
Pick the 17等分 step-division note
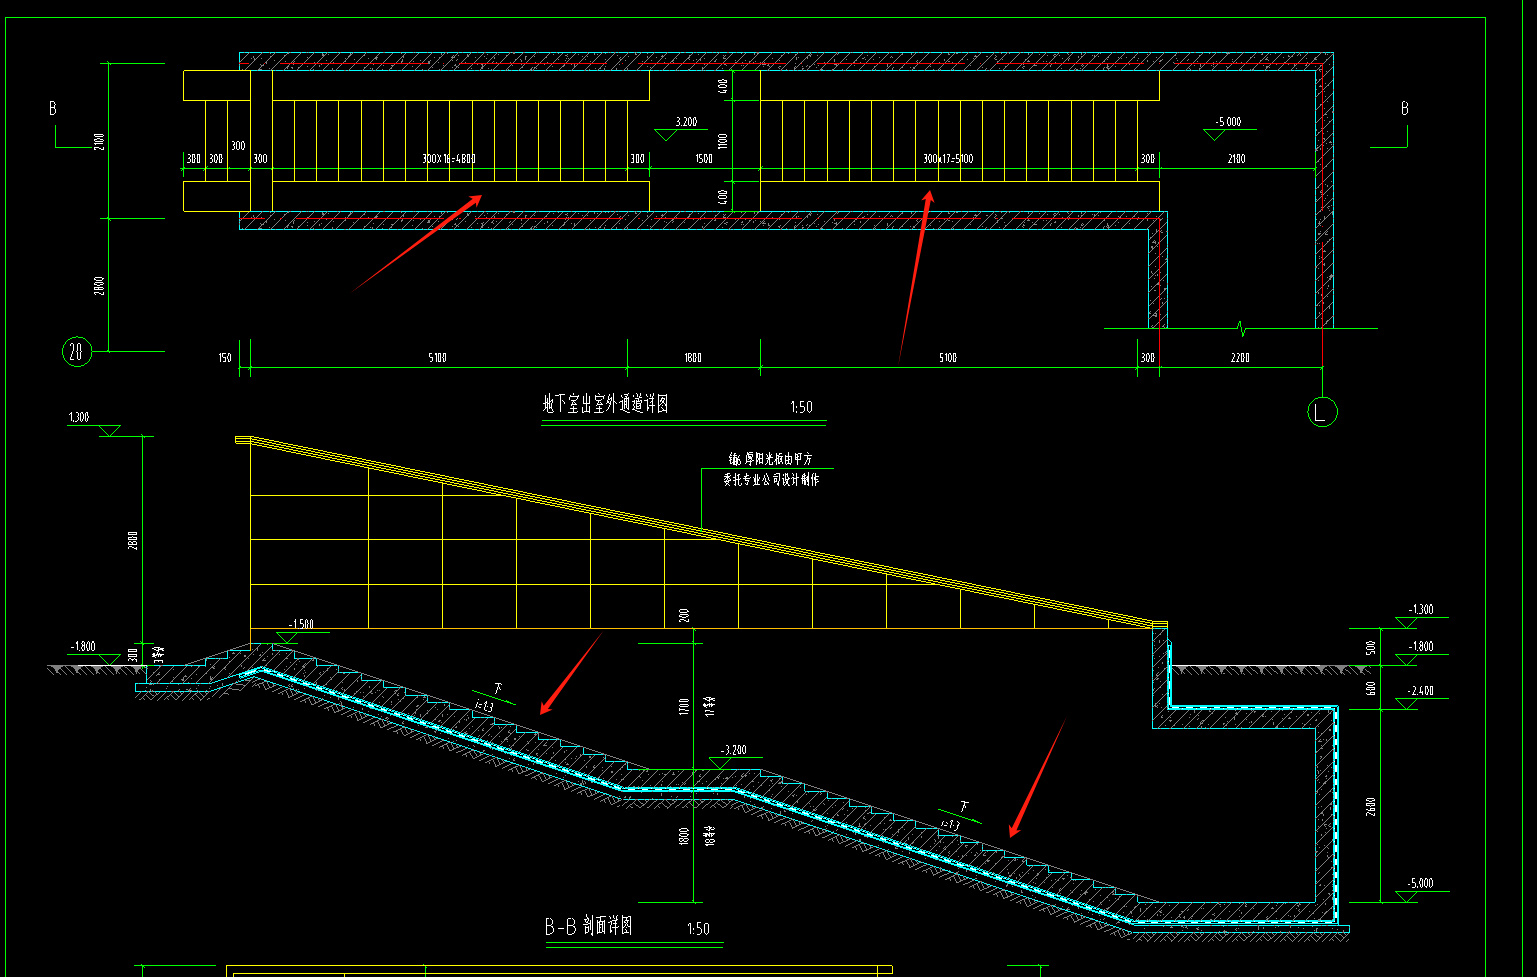click(x=709, y=706)
